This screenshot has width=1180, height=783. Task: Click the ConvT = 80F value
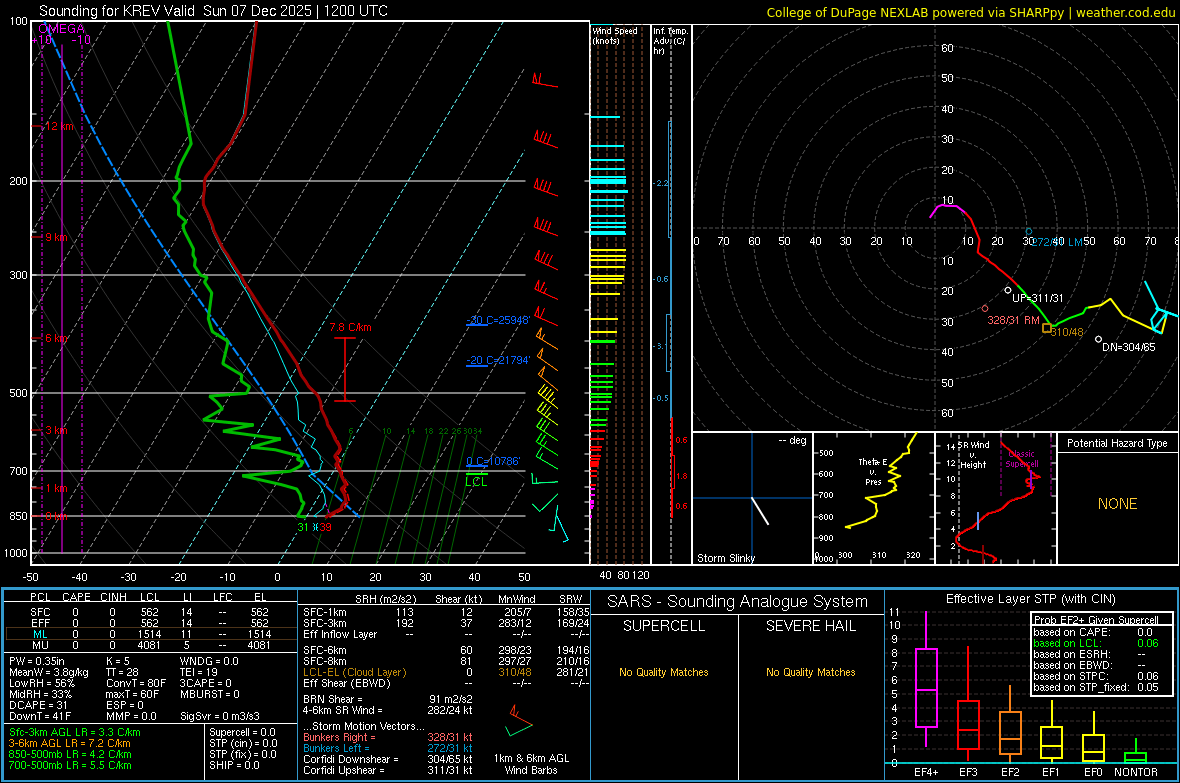pyautogui.click(x=136, y=683)
